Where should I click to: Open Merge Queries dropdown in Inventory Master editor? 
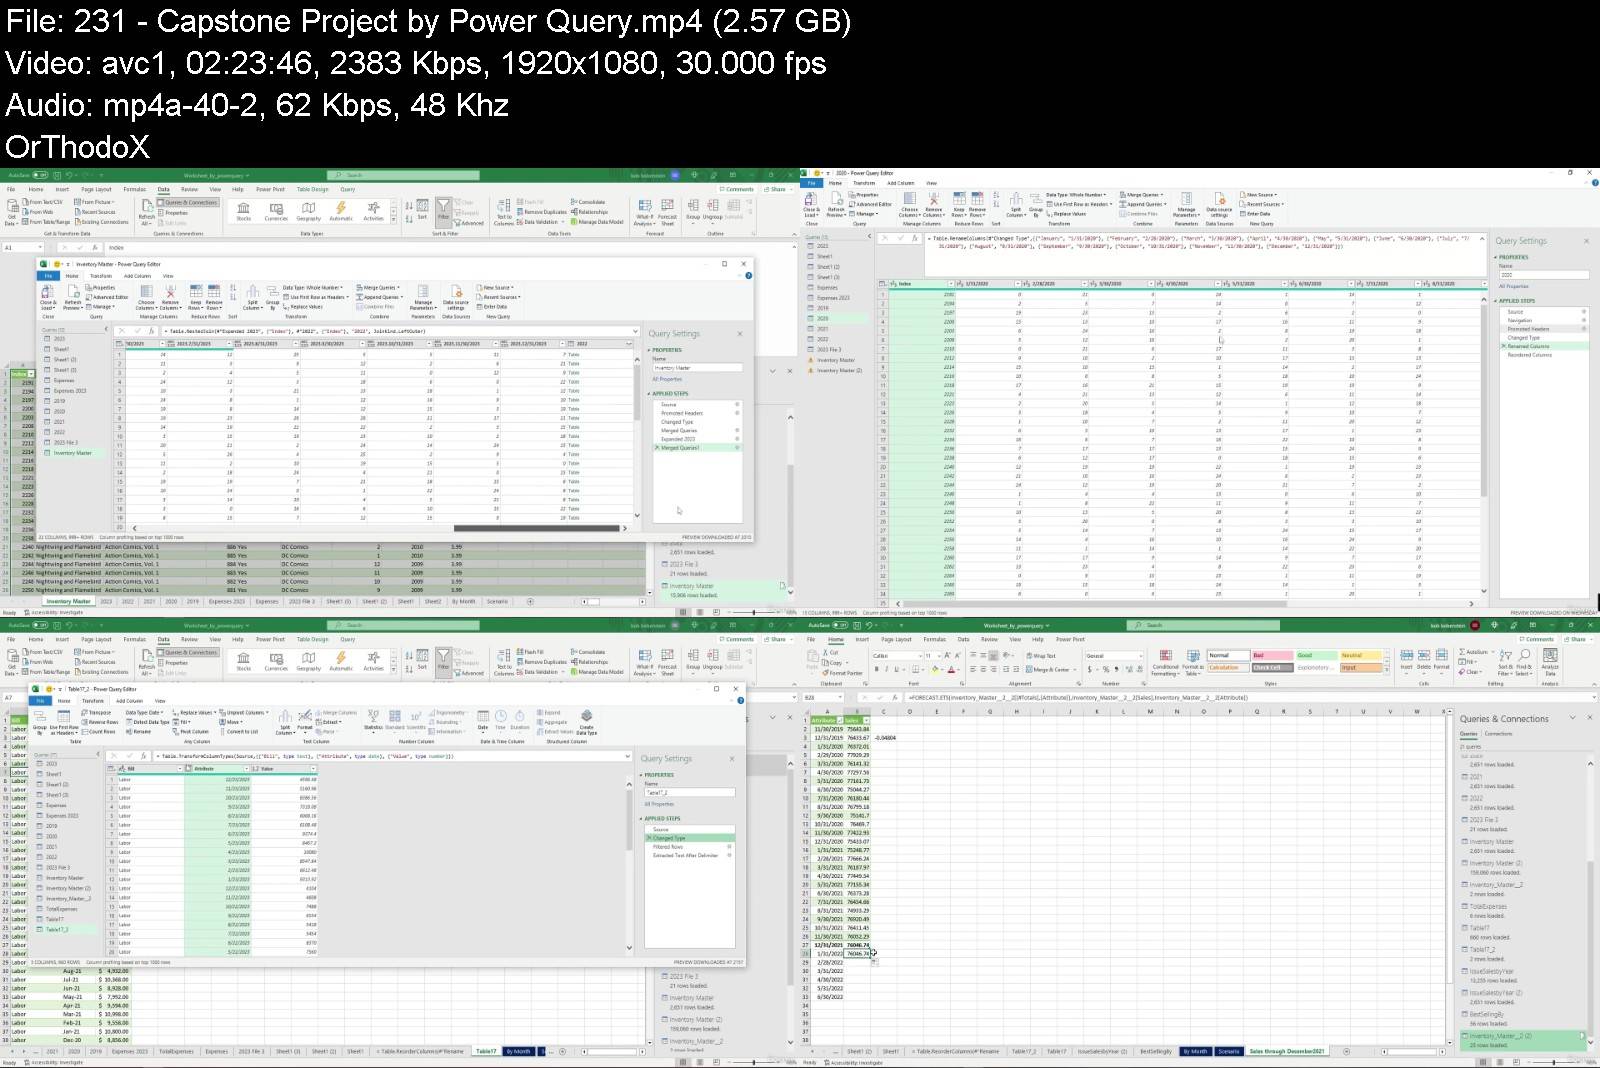[379, 288]
